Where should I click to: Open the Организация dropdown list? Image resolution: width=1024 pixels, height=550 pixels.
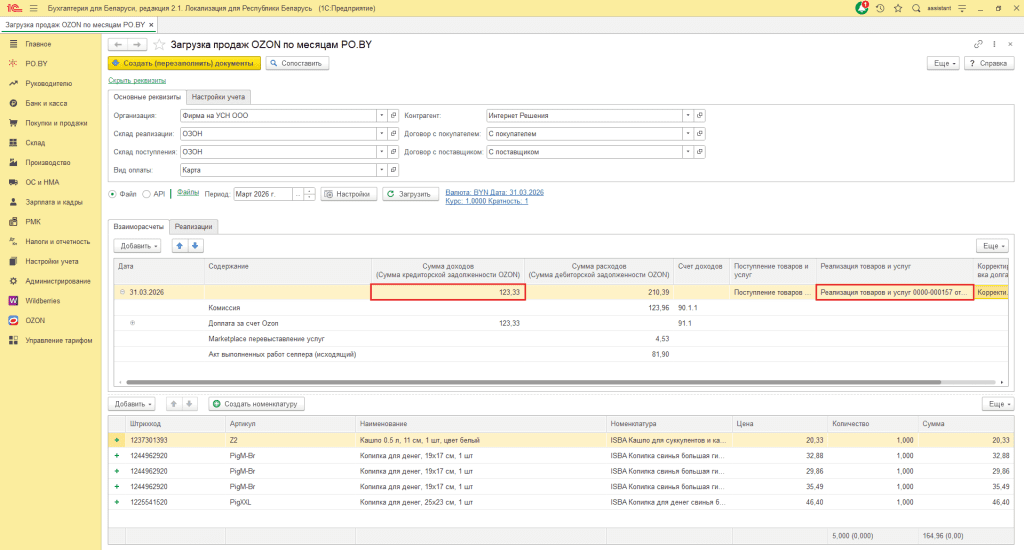381,116
